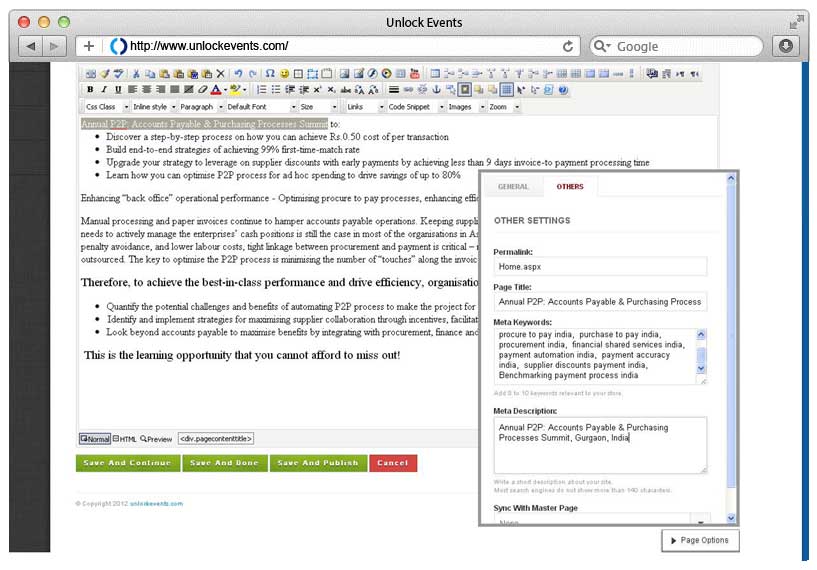Apply superscript formatting
Screen dimensions: 817x570
(x=317, y=90)
